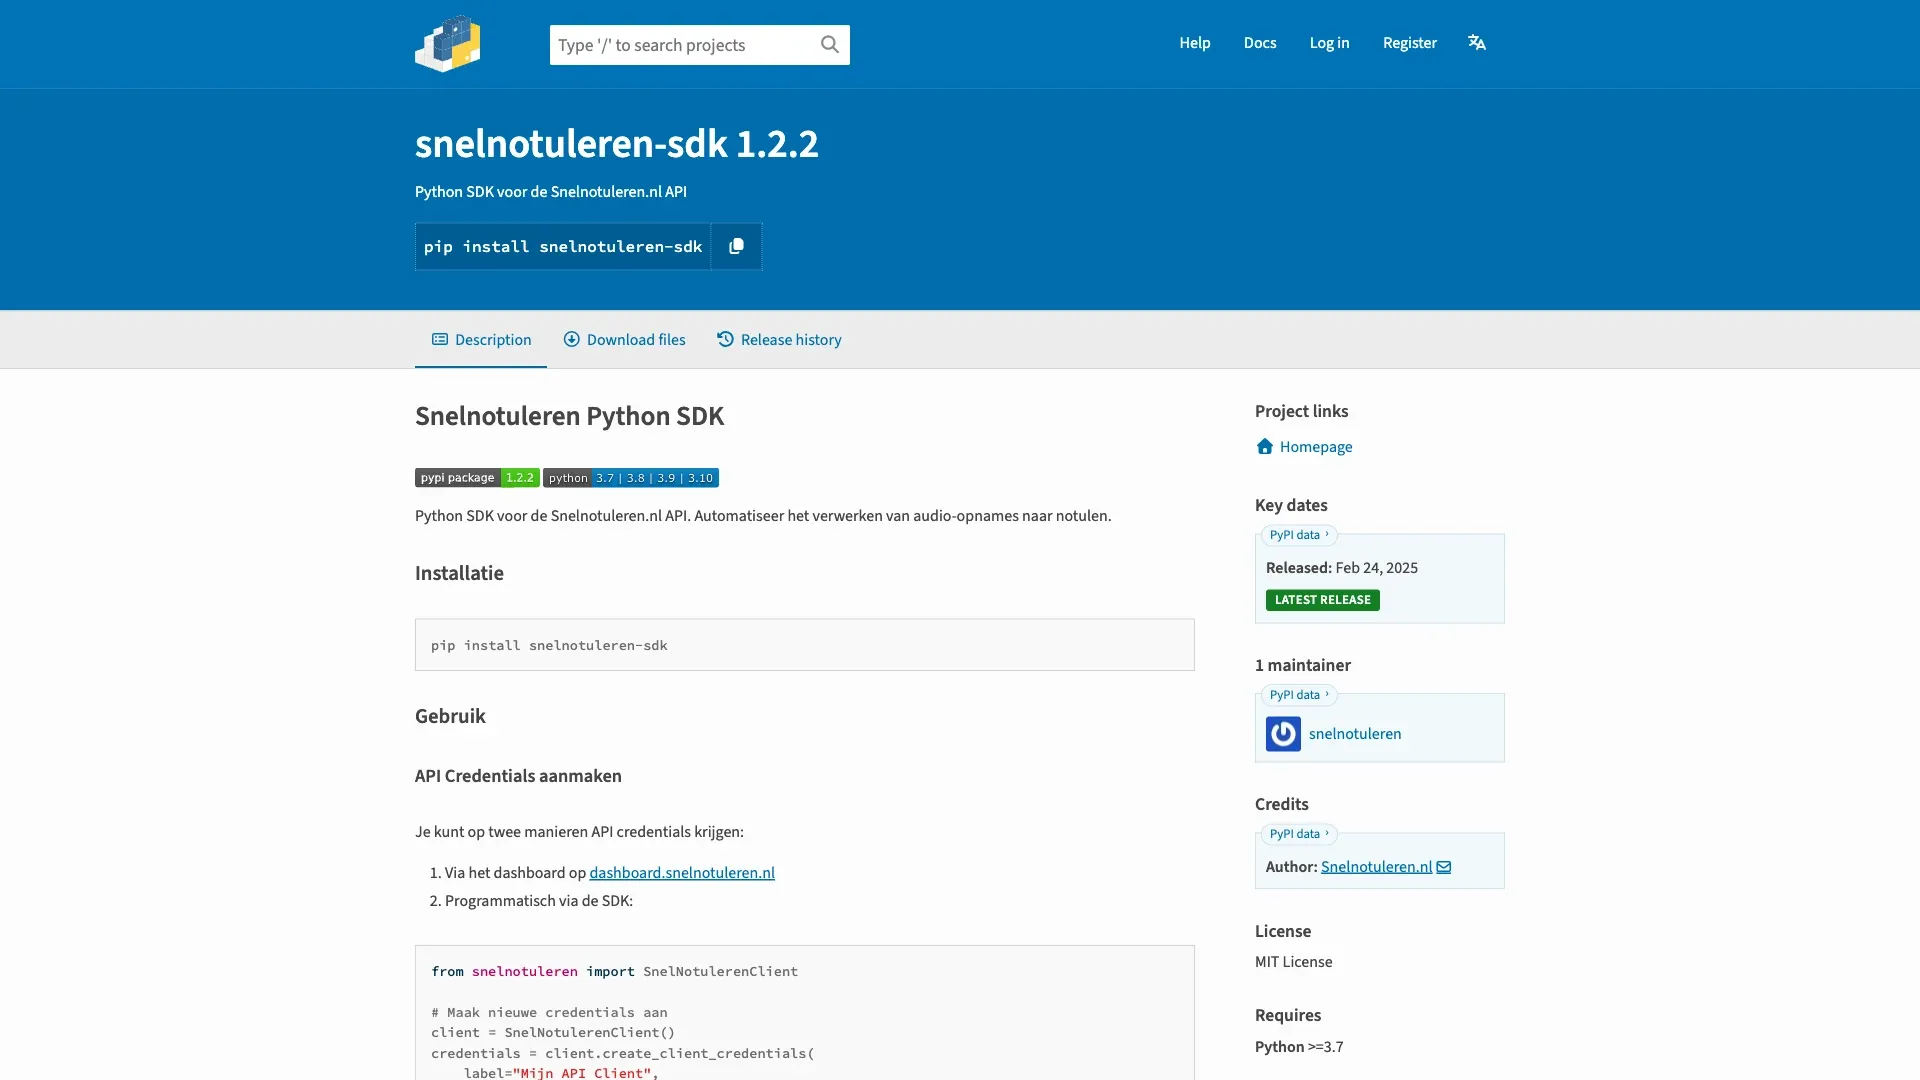This screenshot has width=1920, height=1080.
Task: Click the 'Programmatisch via de SDK:' list item
Action: pos(539,901)
